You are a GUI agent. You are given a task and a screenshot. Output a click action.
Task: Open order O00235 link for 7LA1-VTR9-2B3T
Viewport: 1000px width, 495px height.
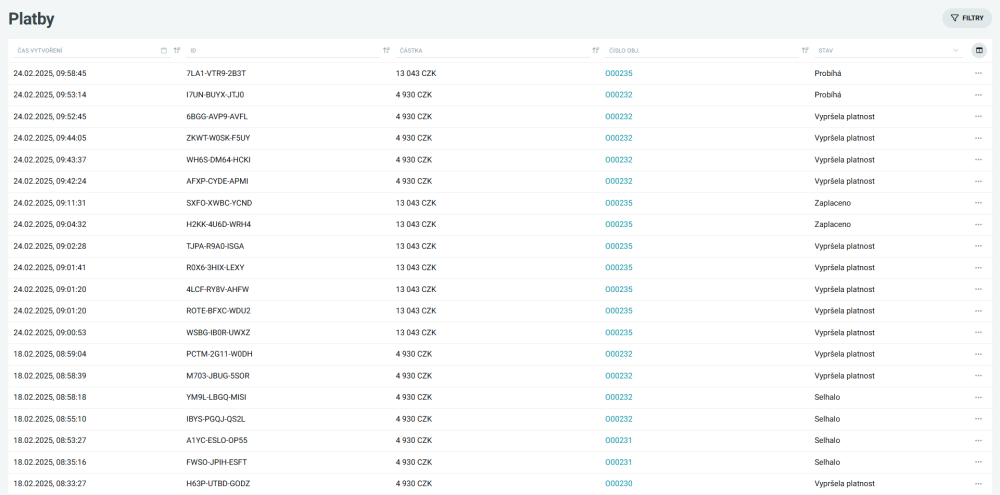[619, 73]
